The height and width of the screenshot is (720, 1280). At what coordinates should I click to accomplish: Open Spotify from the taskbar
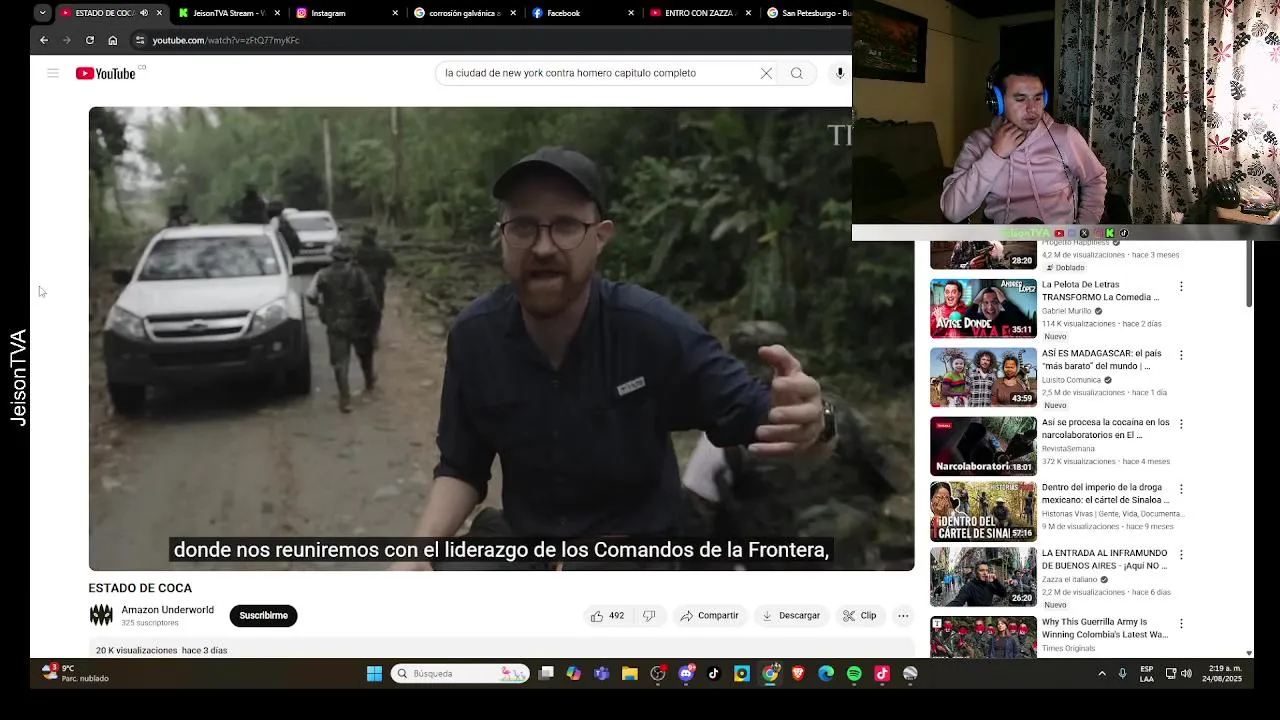pos(854,674)
